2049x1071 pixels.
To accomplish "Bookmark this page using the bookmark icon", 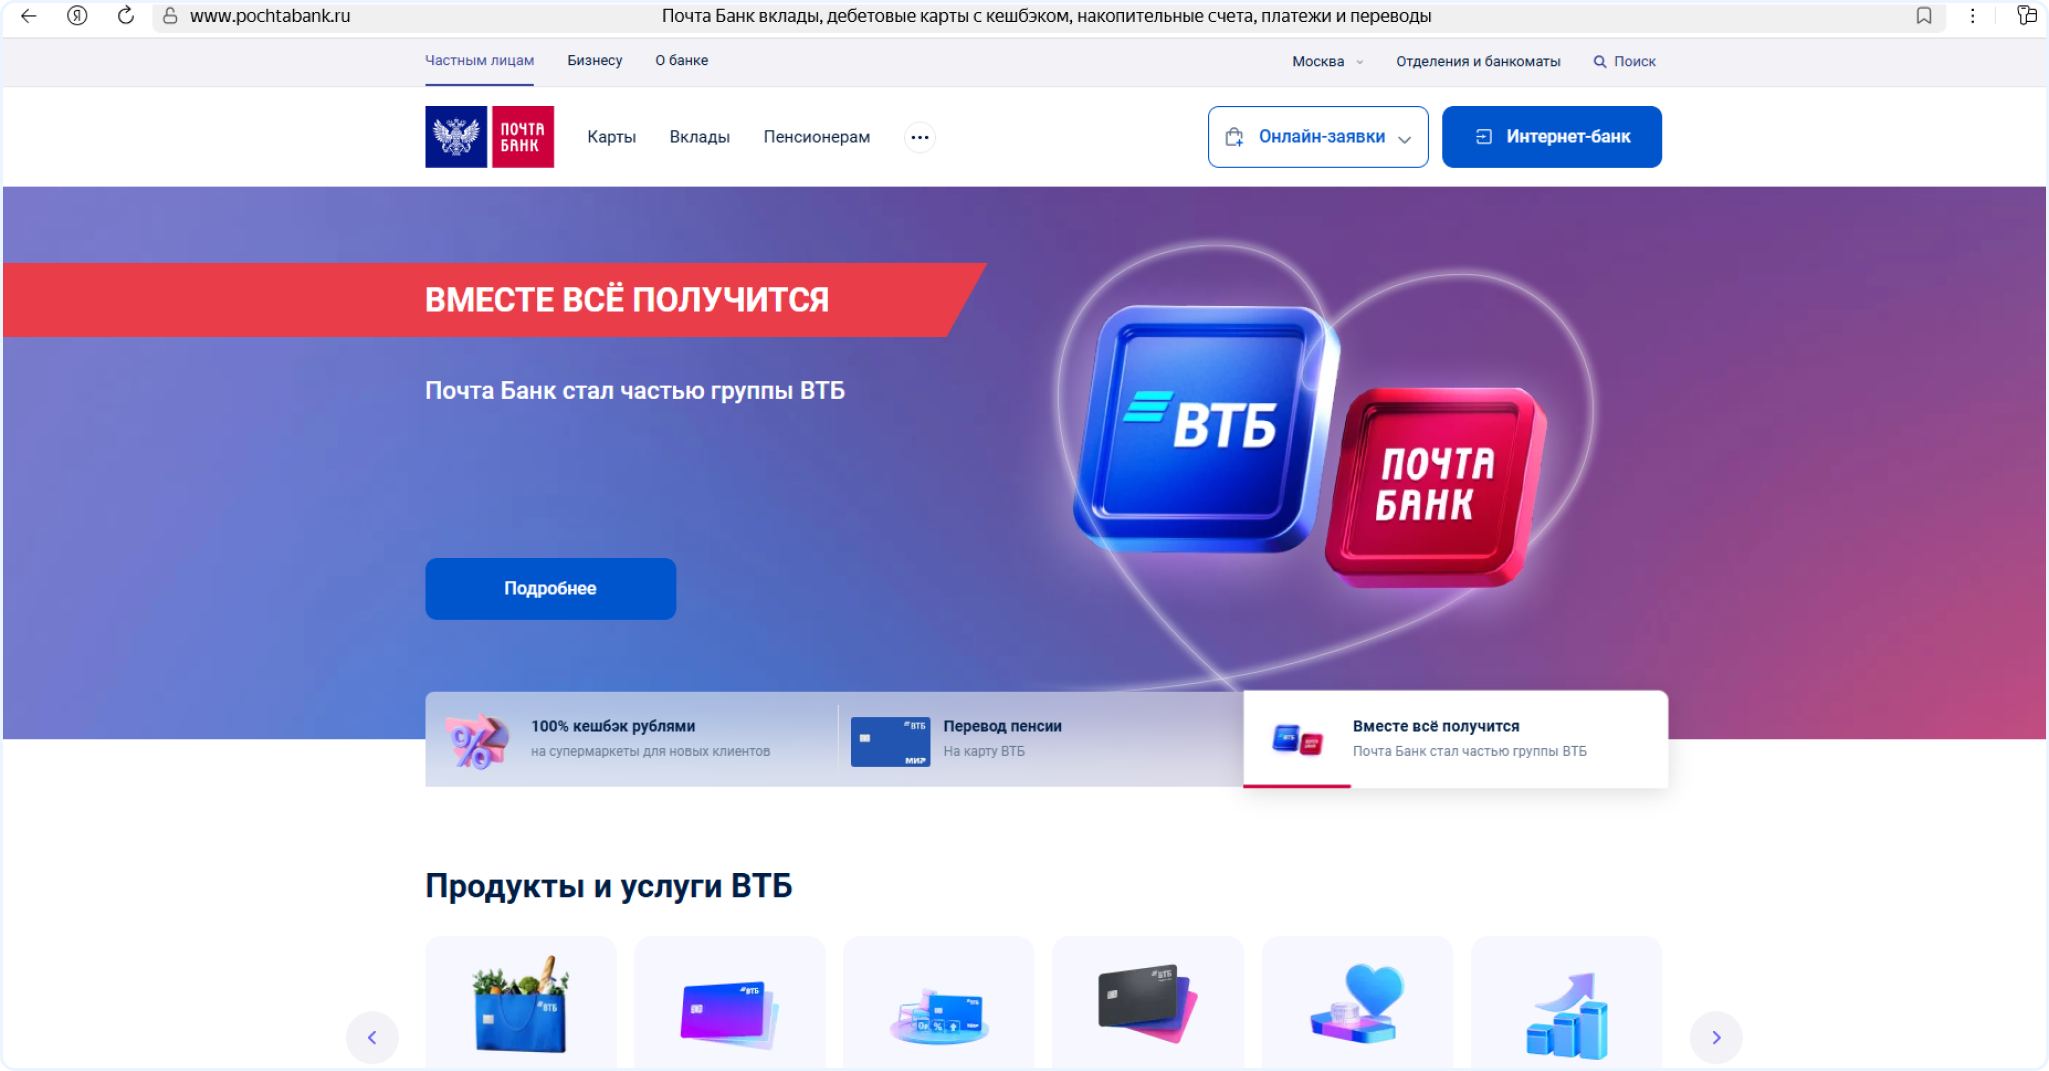I will 1923,16.
